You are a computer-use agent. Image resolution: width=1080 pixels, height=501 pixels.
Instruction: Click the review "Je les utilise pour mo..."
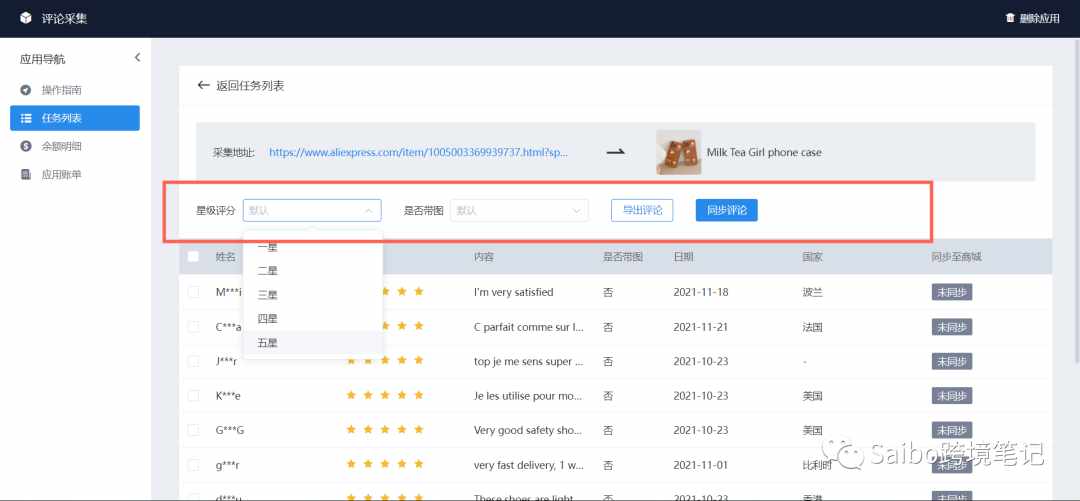coord(529,396)
